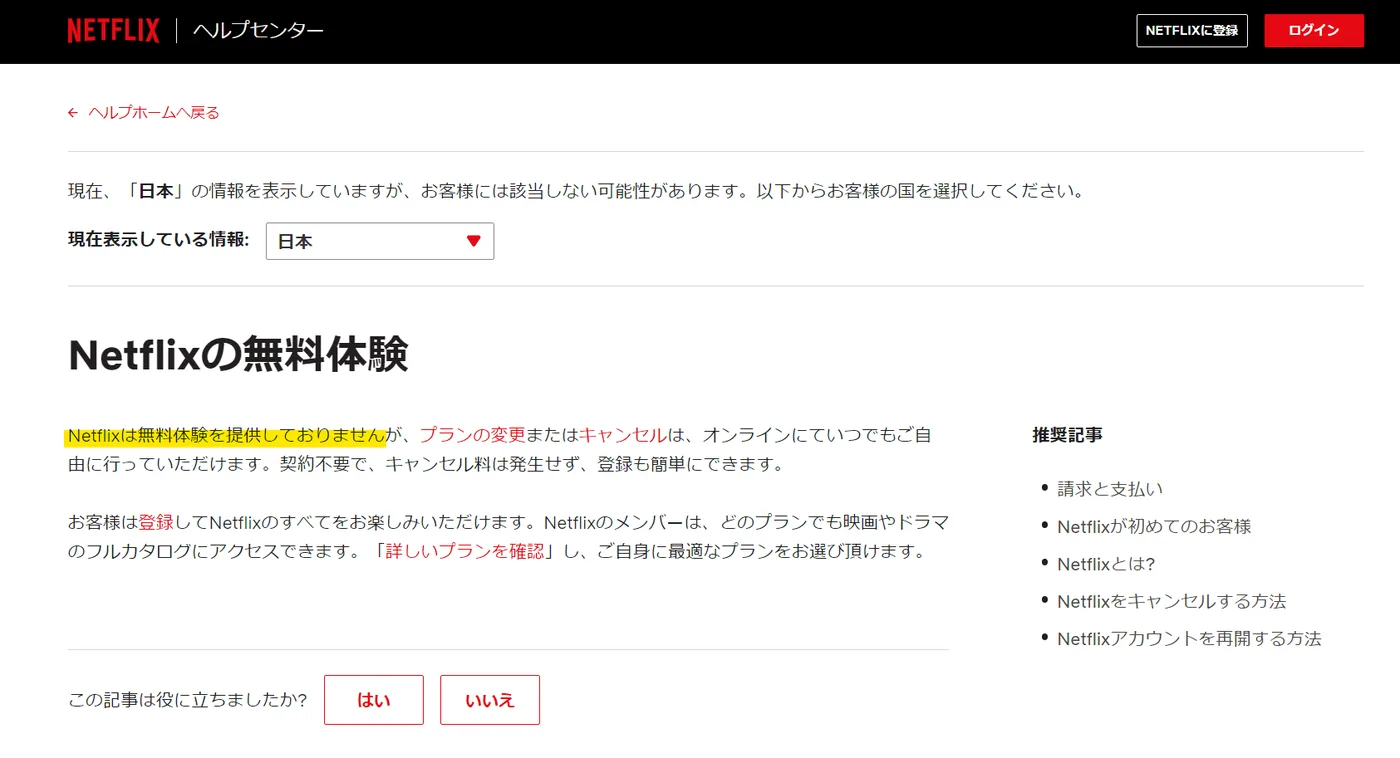Screen dimensions: 1400x758
Task: Answer いいえ to the helpful question
Action: (490, 700)
